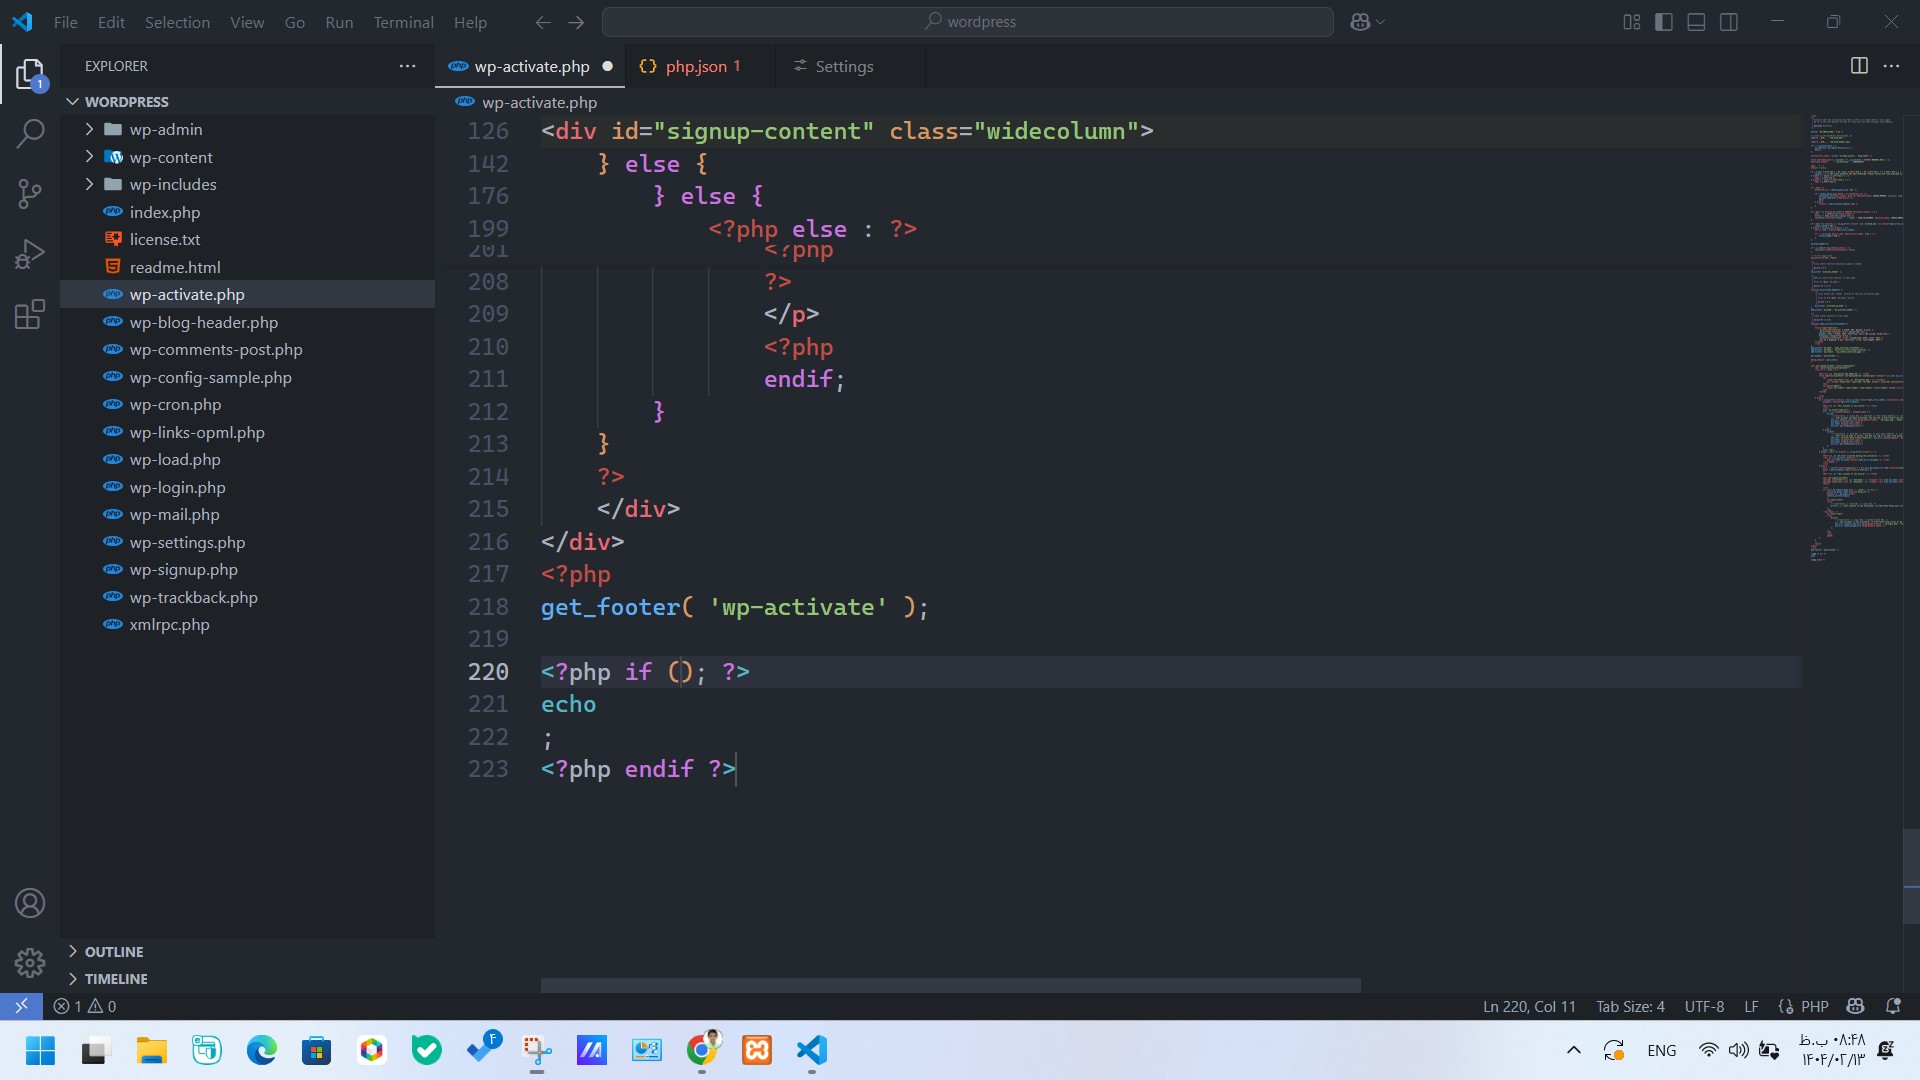Open the Terminal menu

(x=403, y=22)
